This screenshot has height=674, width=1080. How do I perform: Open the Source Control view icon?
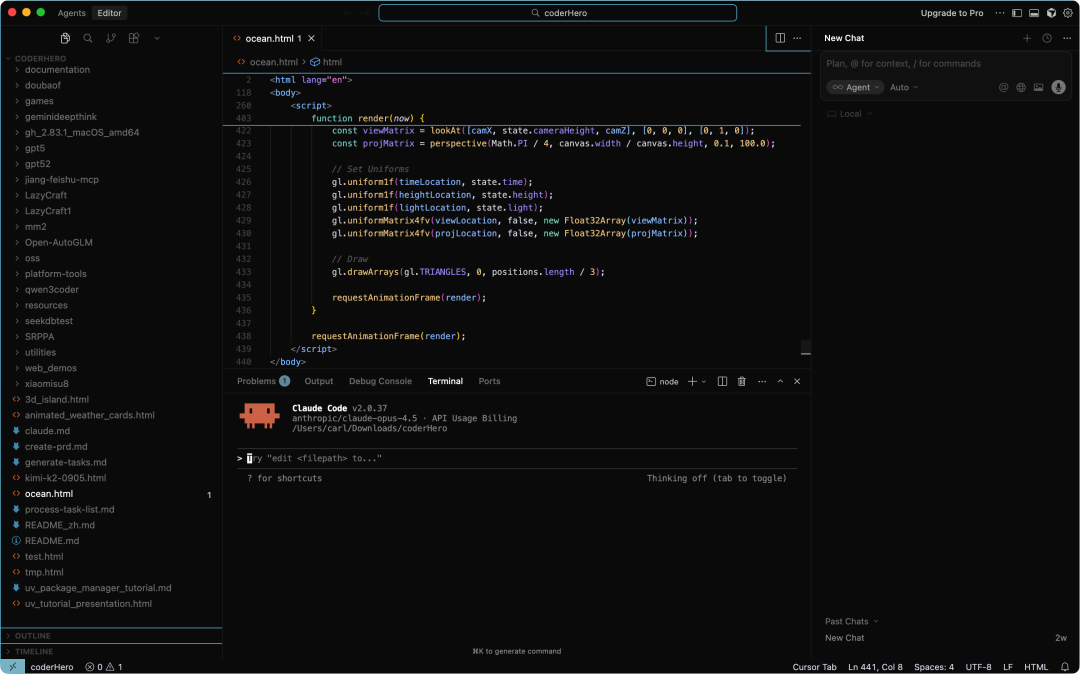110,38
